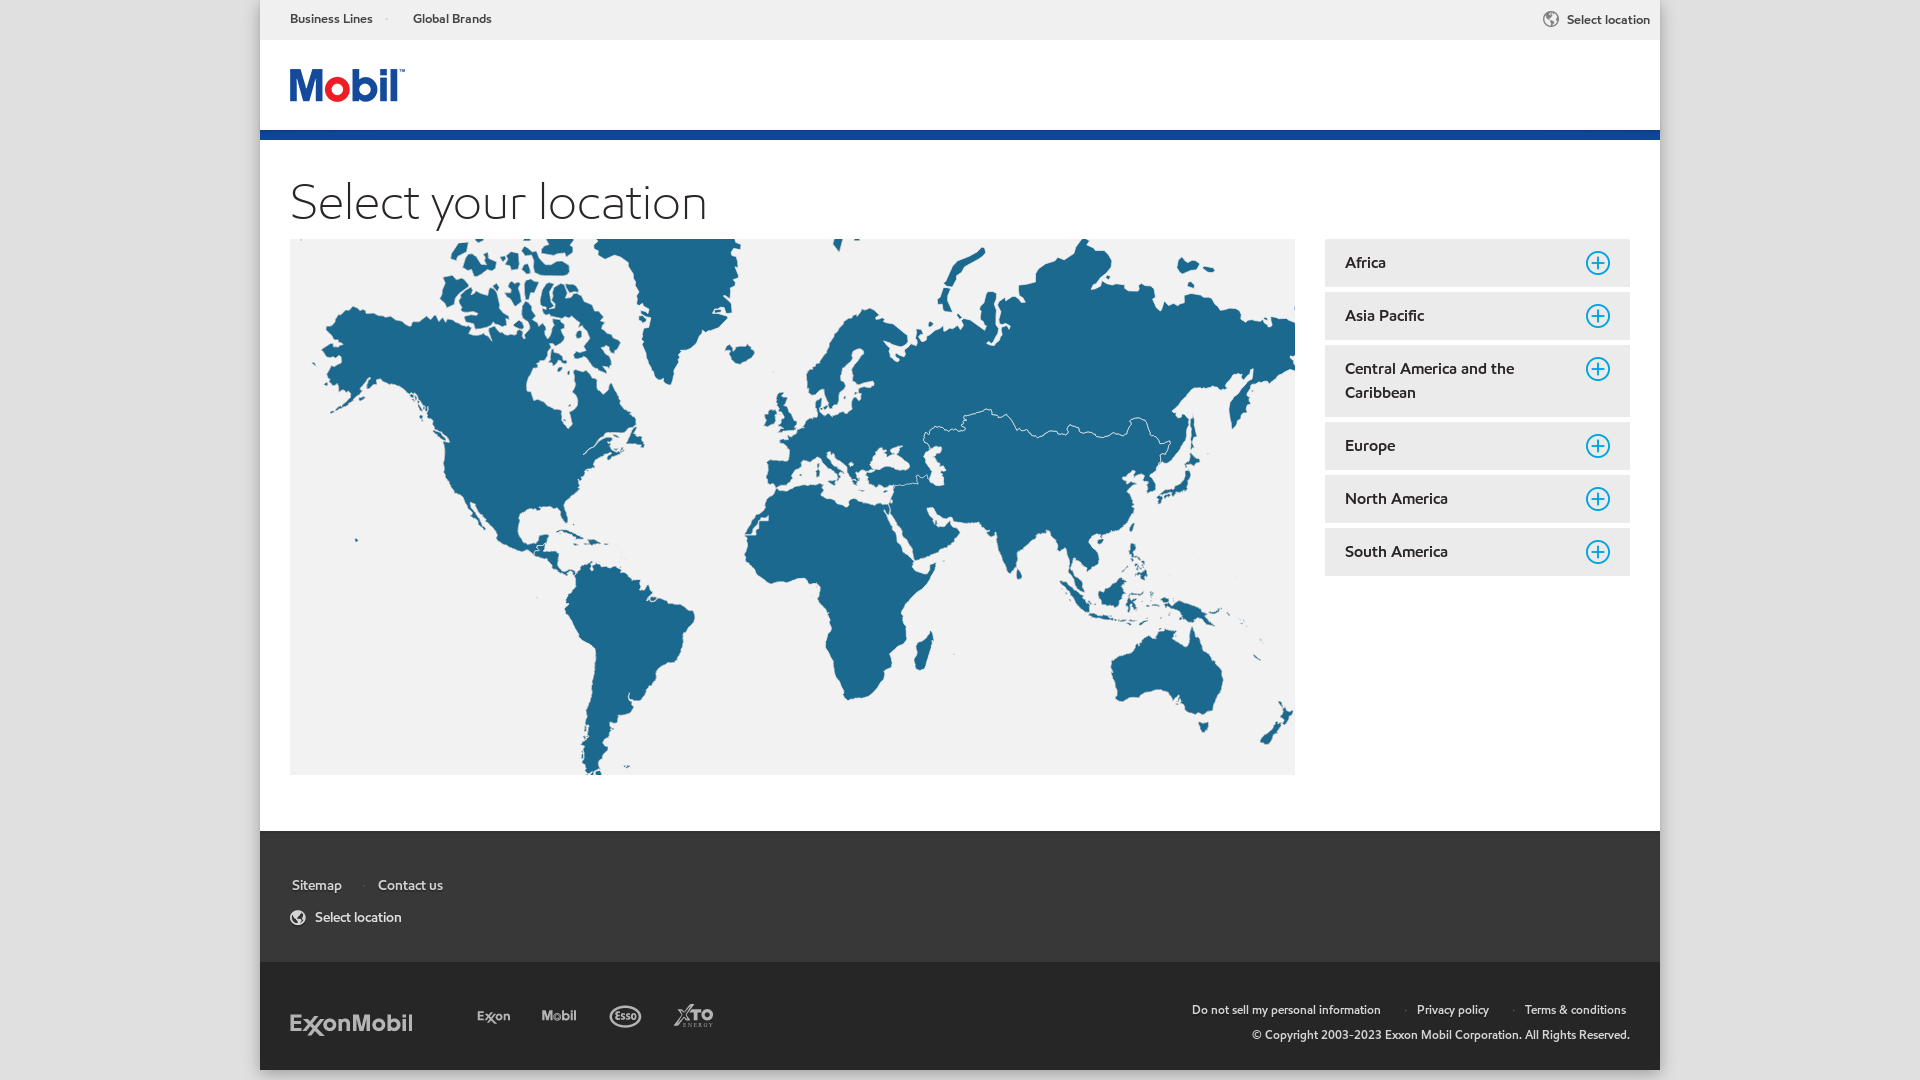Open the Global Brands menu

point(452,19)
